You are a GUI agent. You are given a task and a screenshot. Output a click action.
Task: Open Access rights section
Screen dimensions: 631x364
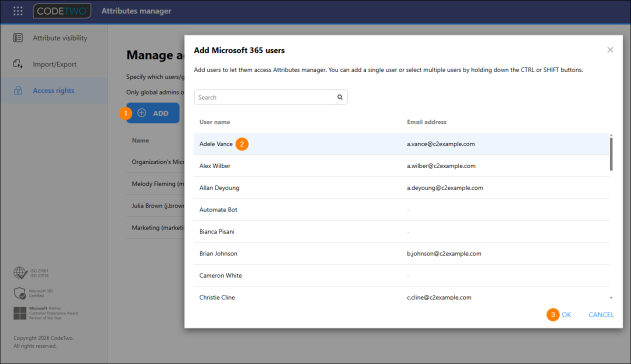click(x=54, y=90)
